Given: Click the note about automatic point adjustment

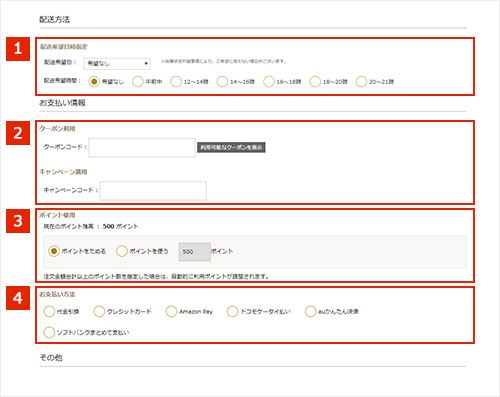Looking at the screenshot, I should pyautogui.click(x=156, y=276).
